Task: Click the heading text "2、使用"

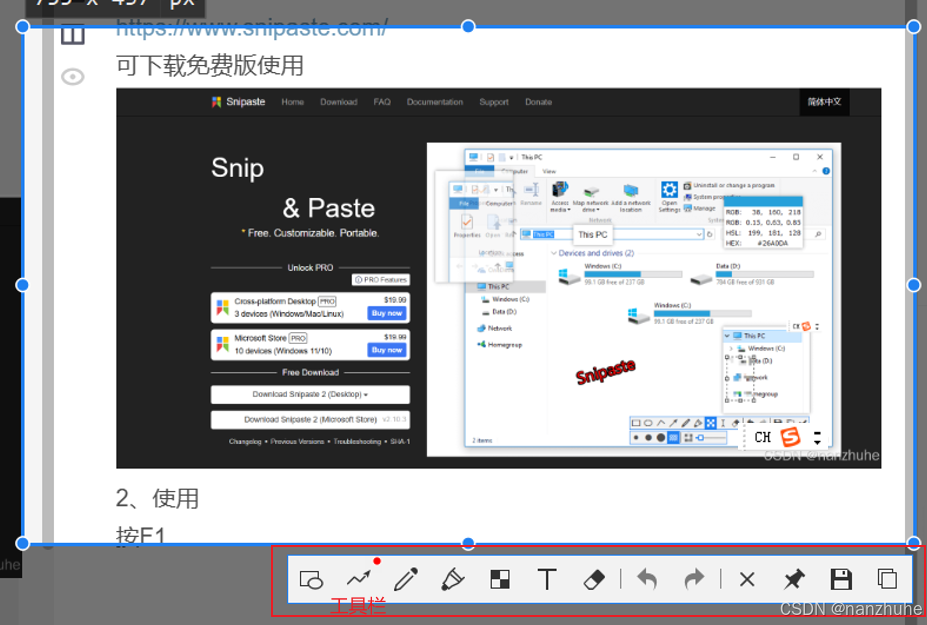Action: pyautogui.click(x=157, y=498)
